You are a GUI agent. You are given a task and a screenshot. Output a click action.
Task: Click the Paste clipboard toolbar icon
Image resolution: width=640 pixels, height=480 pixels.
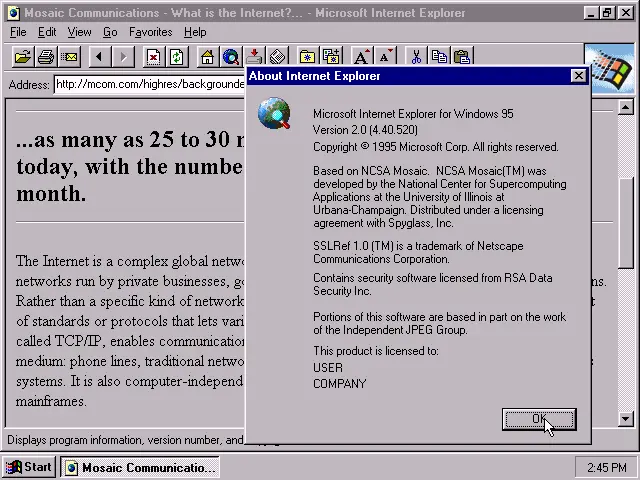(x=462, y=56)
